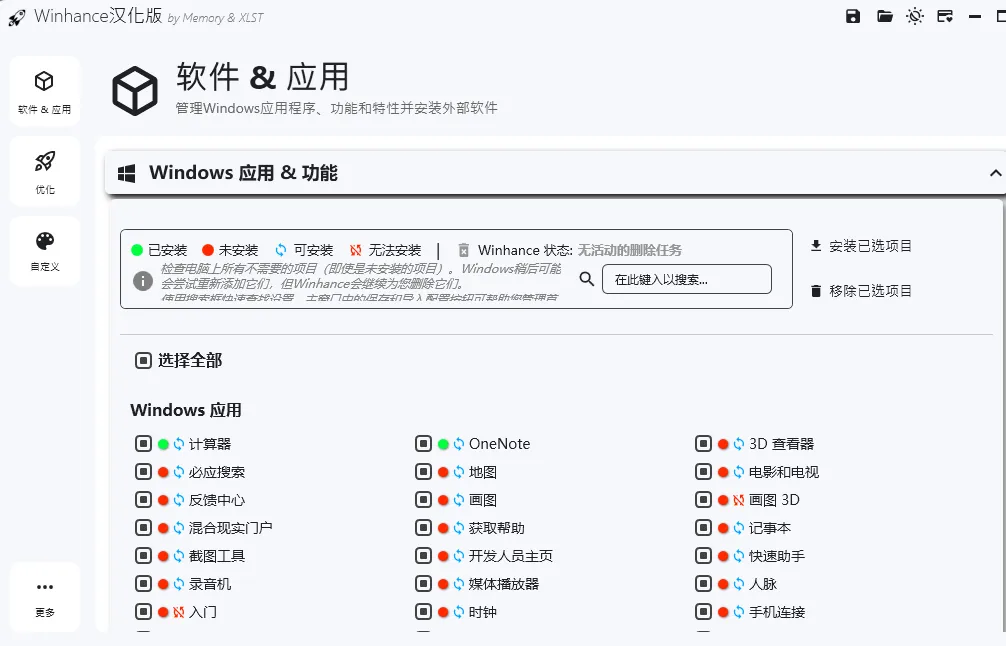Click the magnifier search icon
Screen dimensions: 1006x646
(586, 278)
